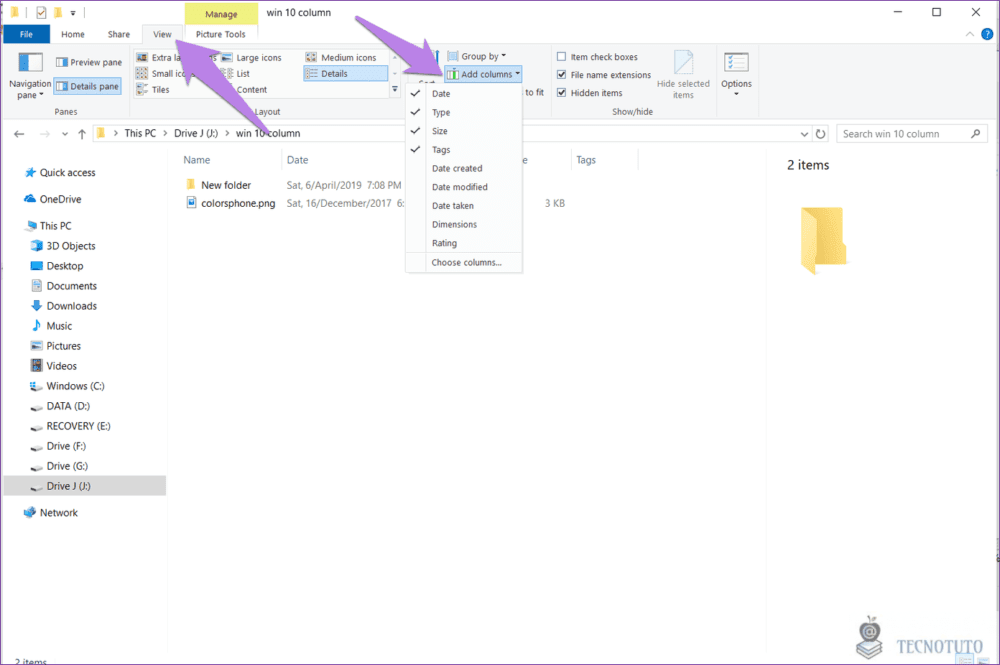
Task: Open the Navigation pane options
Action: coord(29,76)
